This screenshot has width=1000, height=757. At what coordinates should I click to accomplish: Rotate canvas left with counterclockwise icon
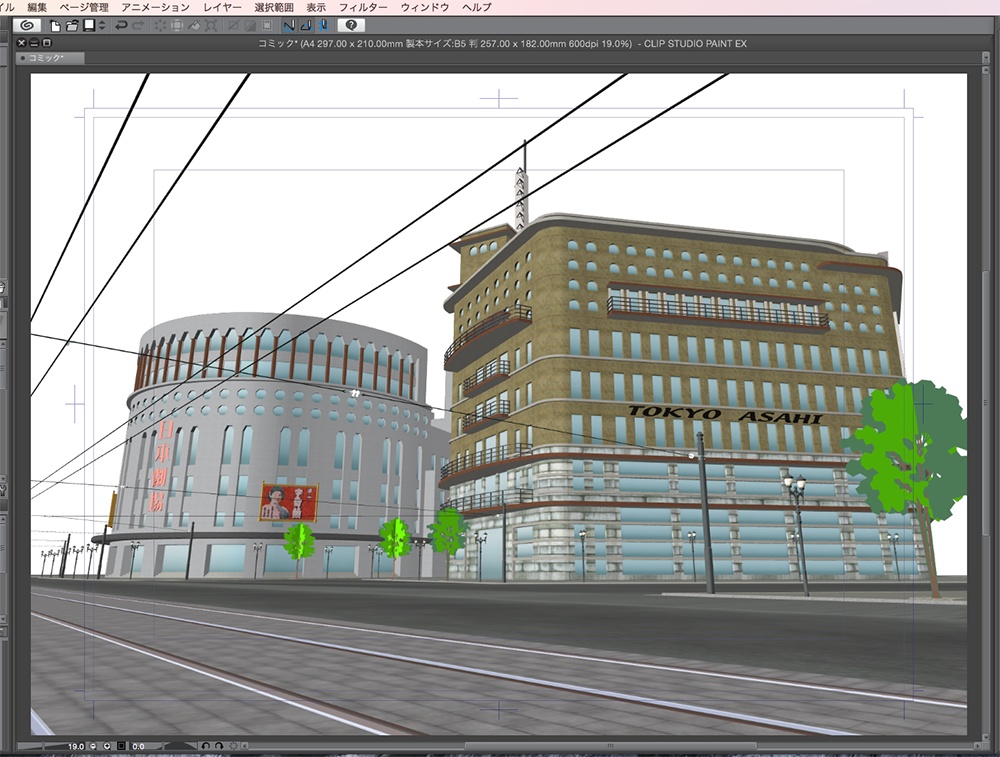point(205,746)
